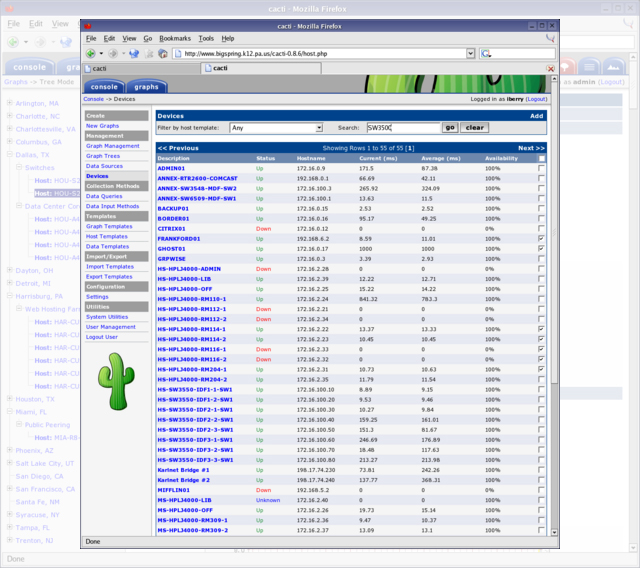The height and width of the screenshot is (568, 640).
Task: Click the clear search button
Action: coord(475,128)
